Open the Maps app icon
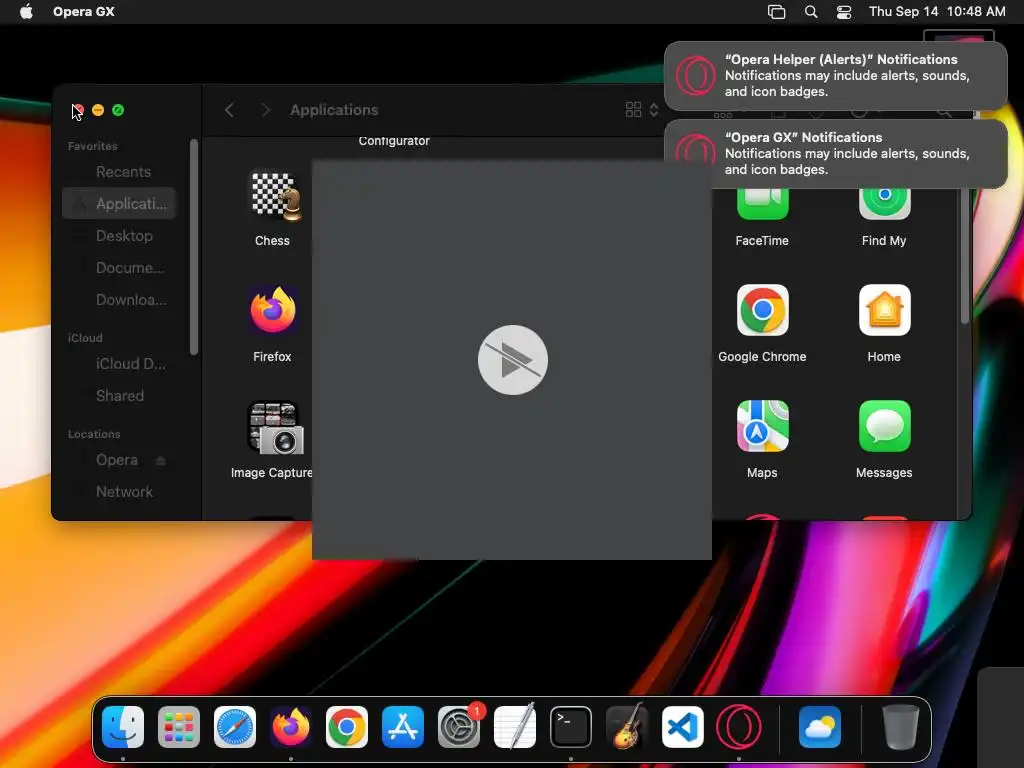Image resolution: width=1024 pixels, height=768 pixels. (762, 426)
